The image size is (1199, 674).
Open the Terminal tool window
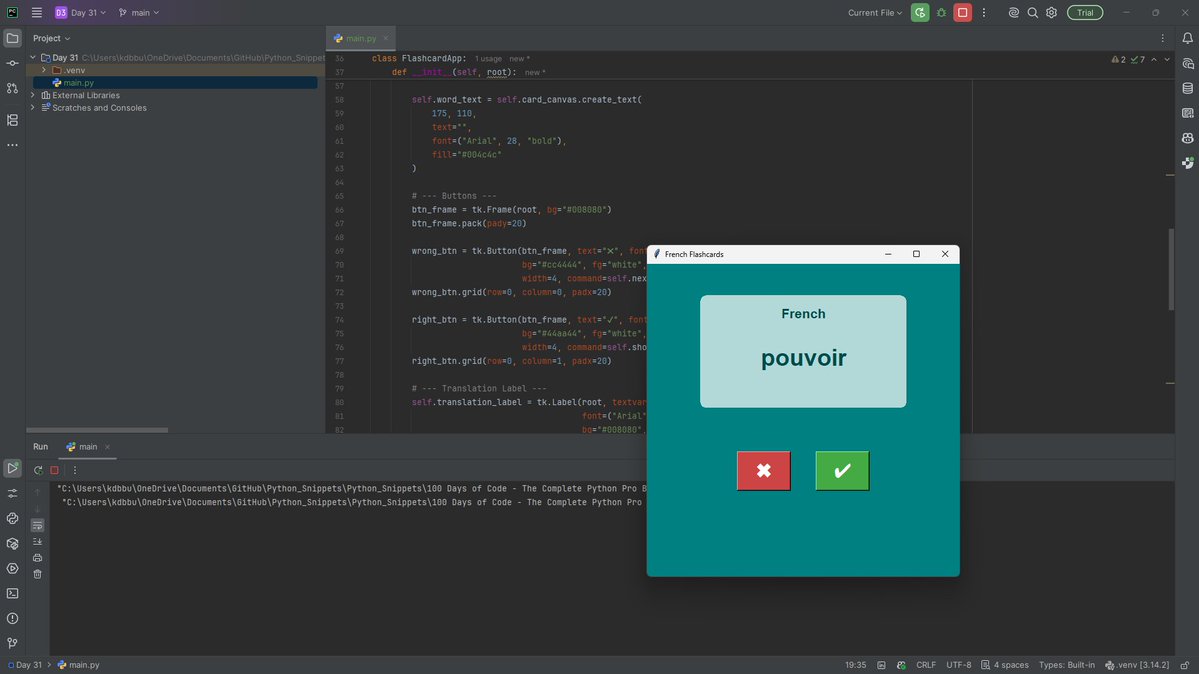[12, 594]
